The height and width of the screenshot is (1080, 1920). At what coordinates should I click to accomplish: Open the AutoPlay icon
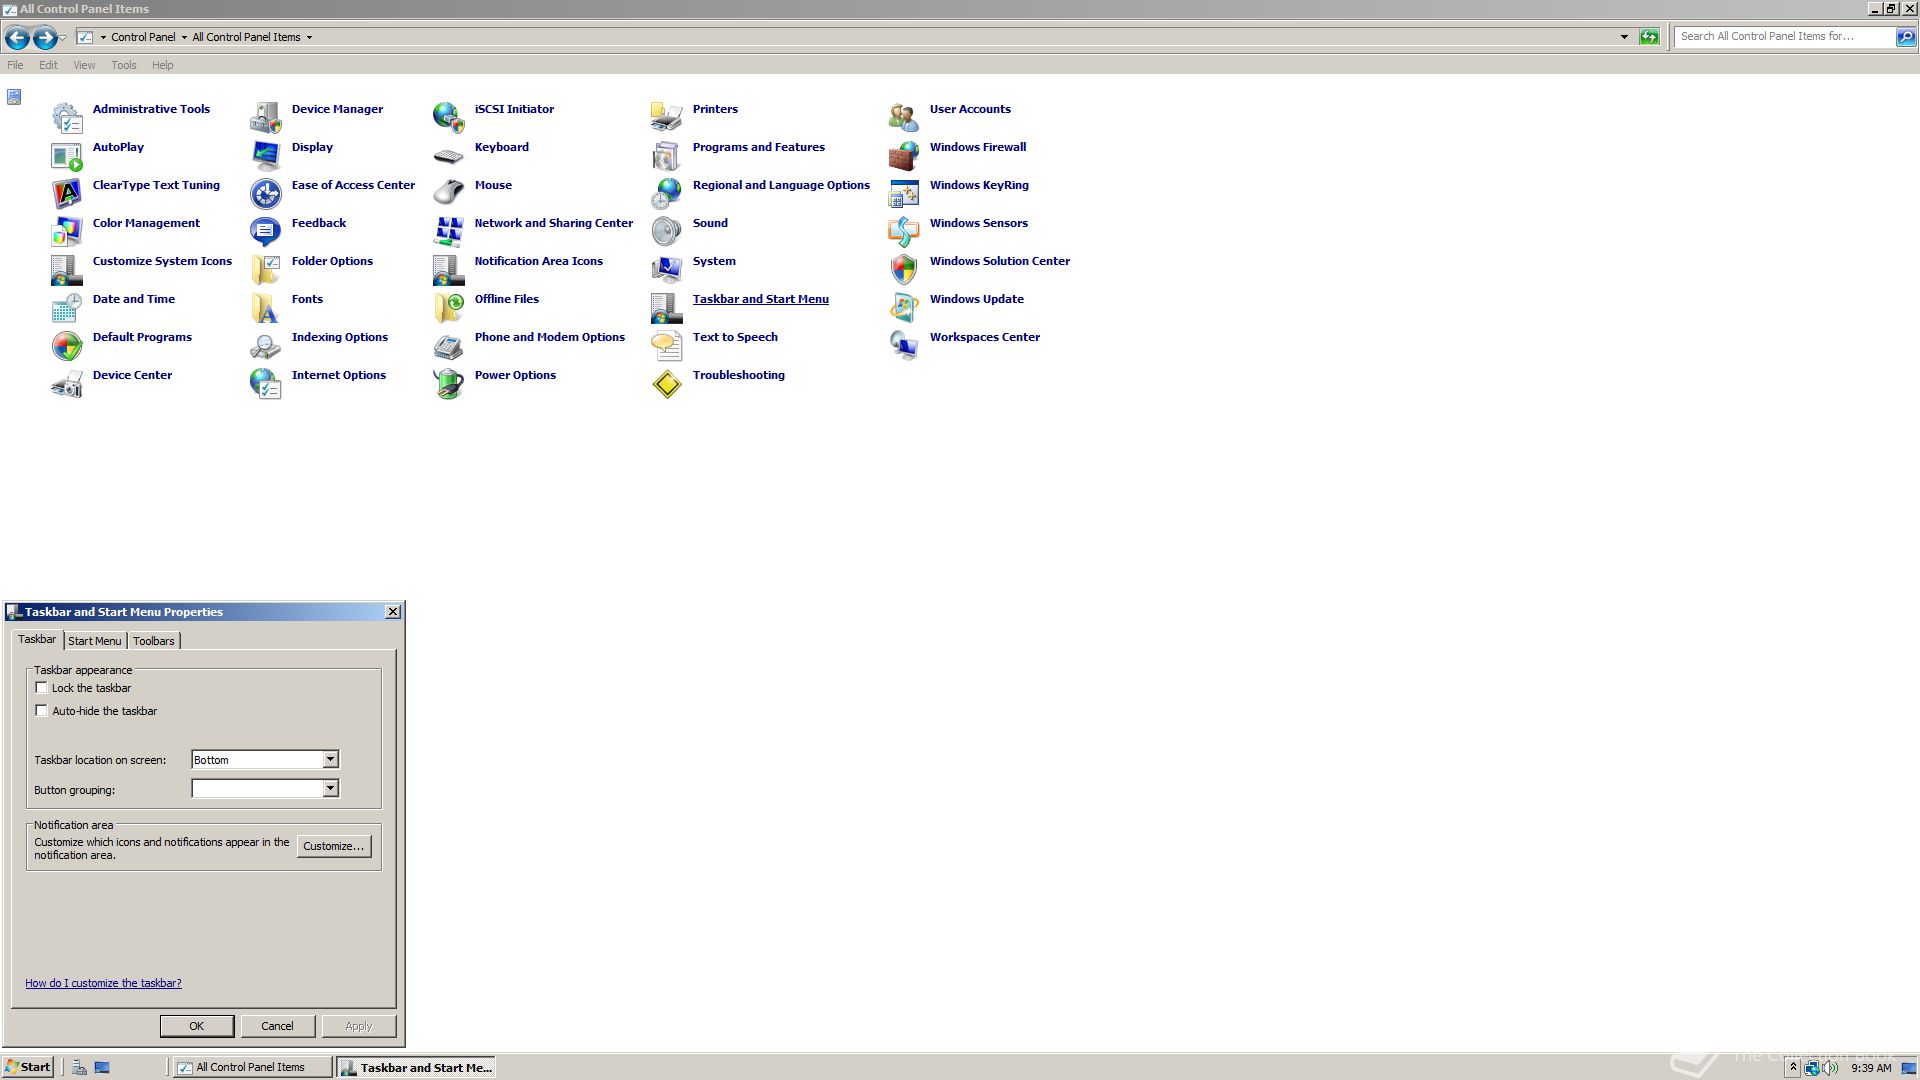click(x=67, y=156)
